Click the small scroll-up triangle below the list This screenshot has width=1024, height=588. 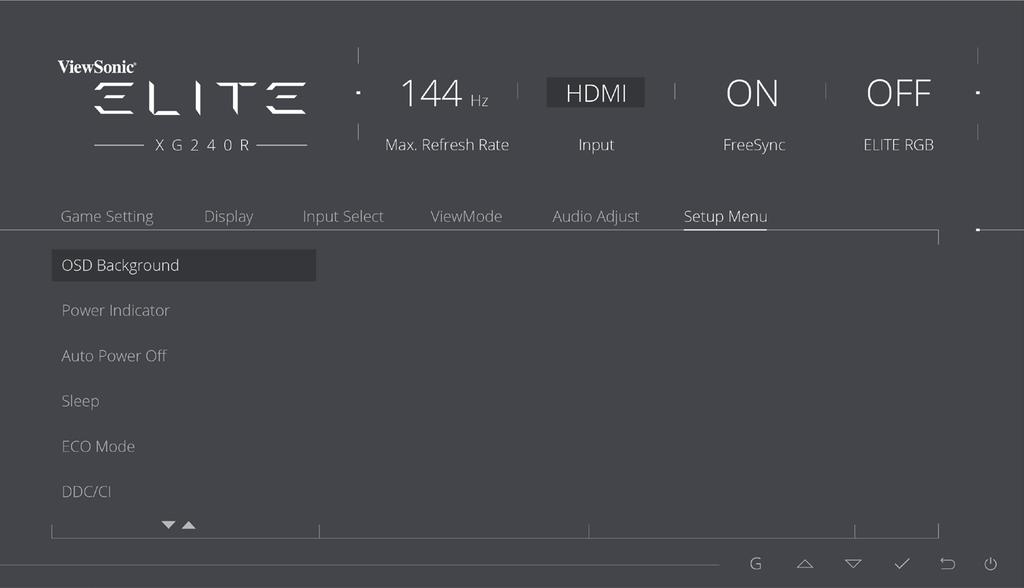189,525
